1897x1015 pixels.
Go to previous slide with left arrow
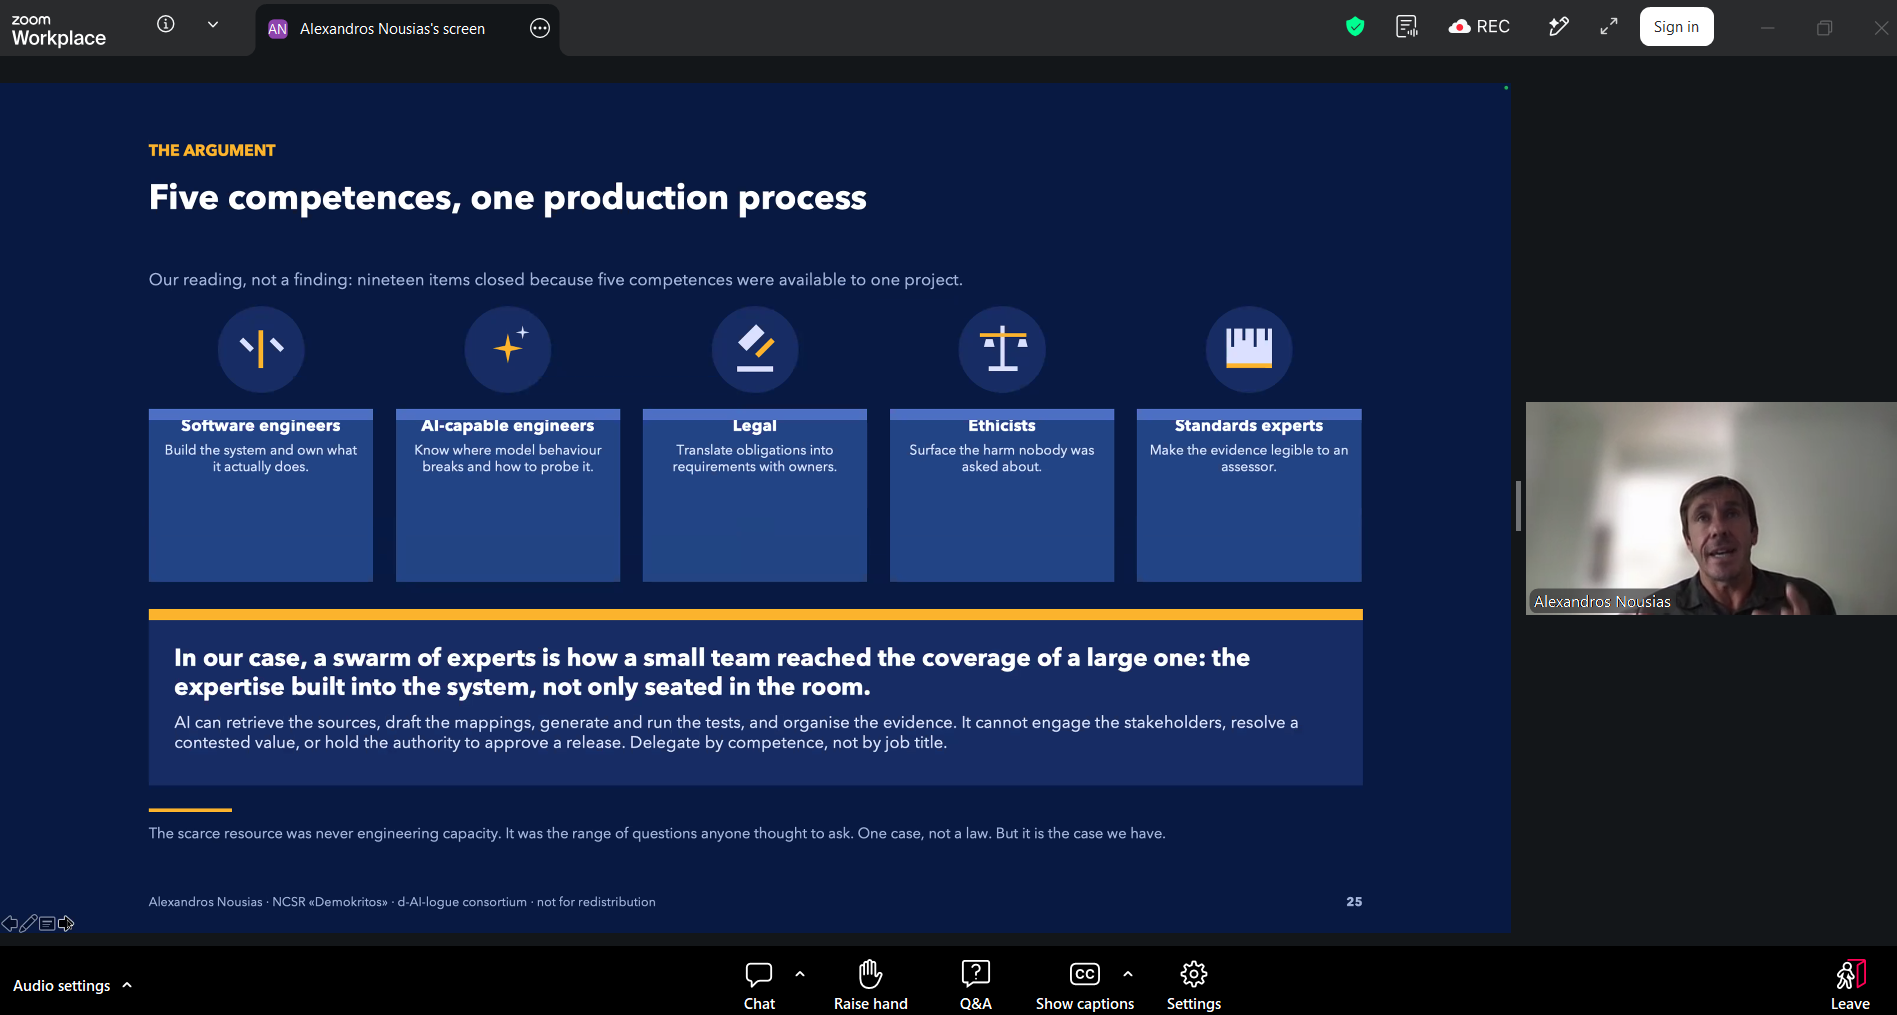pyautogui.click(x=9, y=924)
